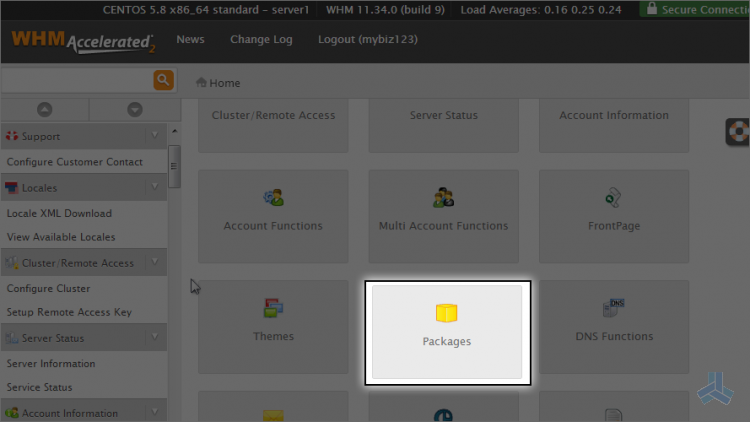Open the tile with the clock icon

443,407
